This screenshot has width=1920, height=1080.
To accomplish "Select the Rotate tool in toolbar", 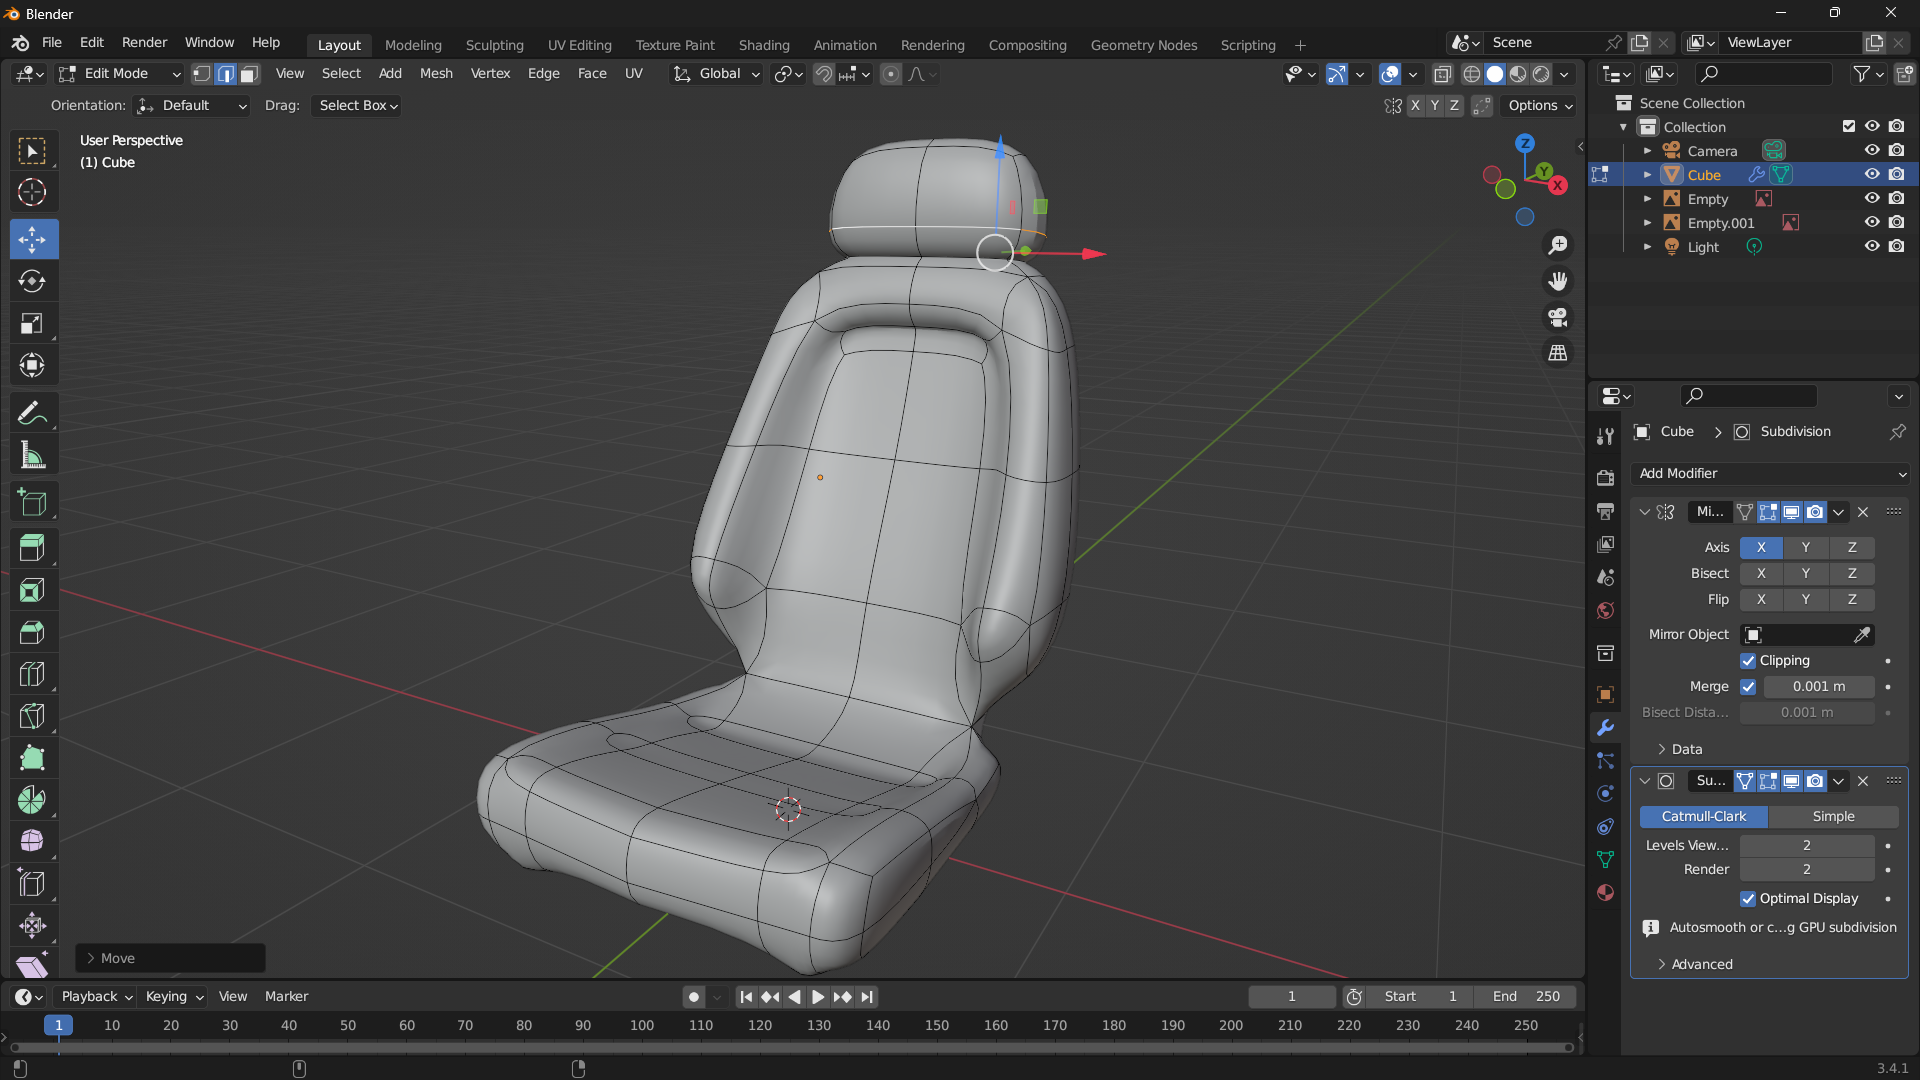I will tap(32, 281).
